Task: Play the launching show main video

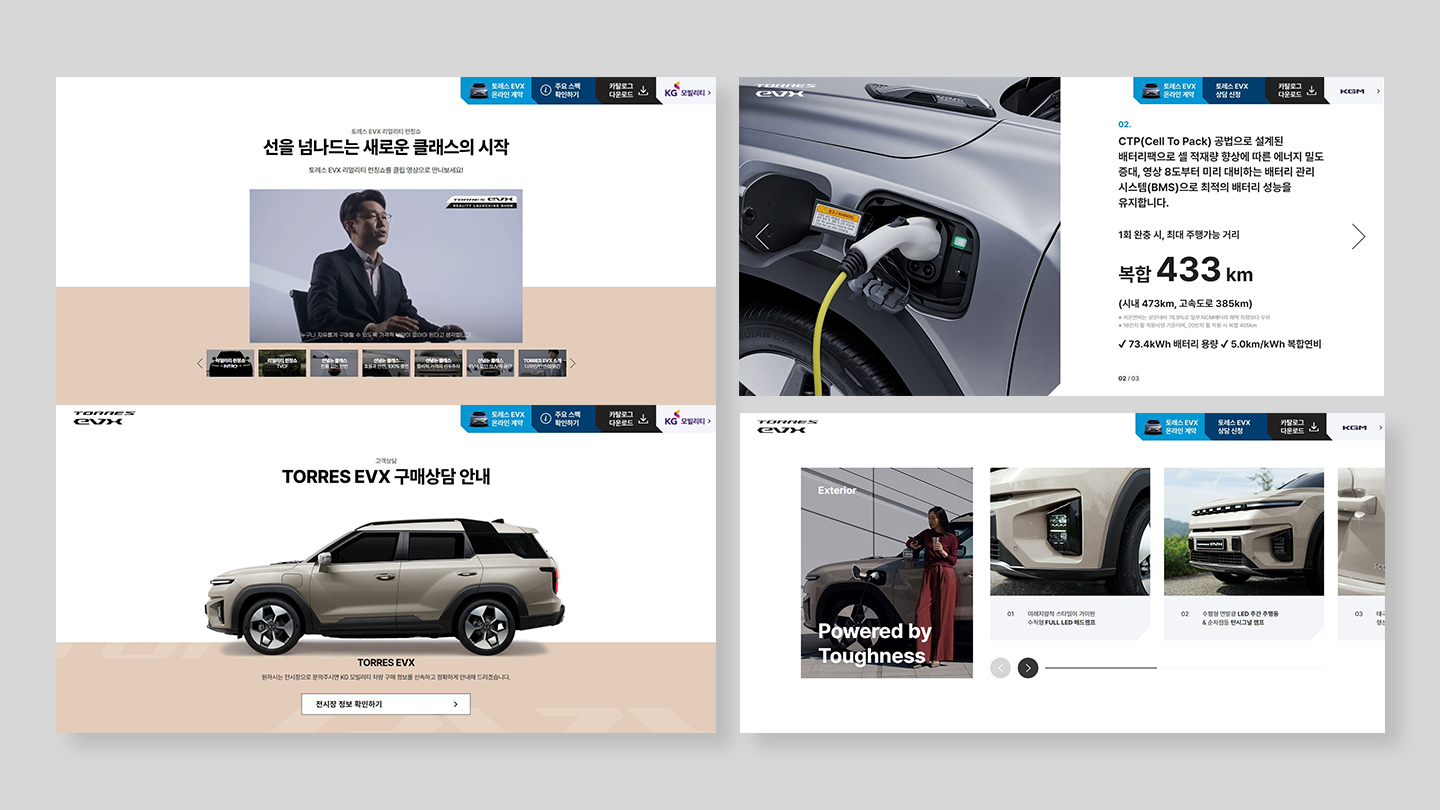Action: [x=386, y=266]
